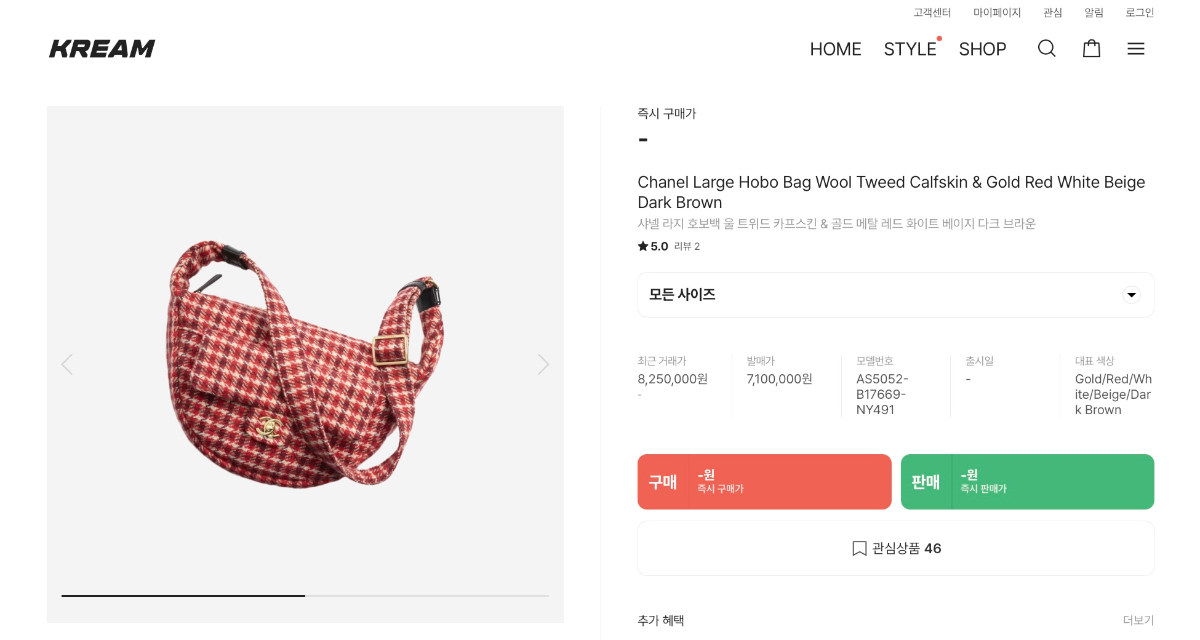The image size is (1200, 640).
Task: Open the STYLE menu
Action: 909,49
